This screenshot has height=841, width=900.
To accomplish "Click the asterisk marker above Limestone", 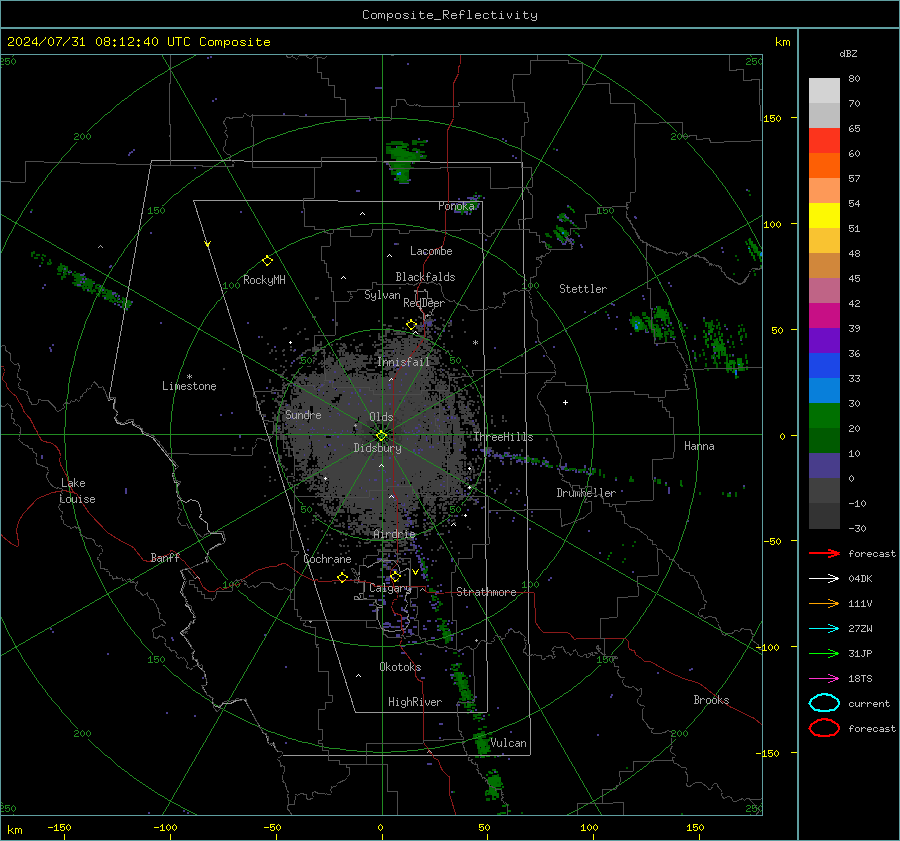I will click(x=189, y=377).
